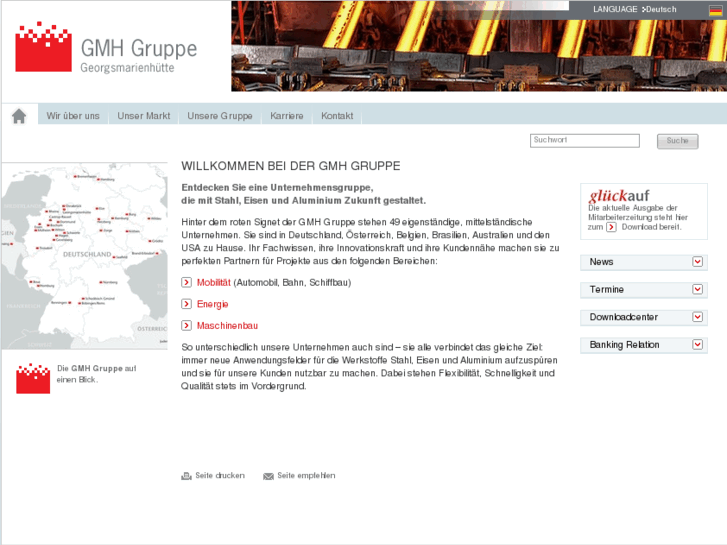Open the Energie link
The height and width of the screenshot is (545, 727).
pyautogui.click(x=212, y=304)
